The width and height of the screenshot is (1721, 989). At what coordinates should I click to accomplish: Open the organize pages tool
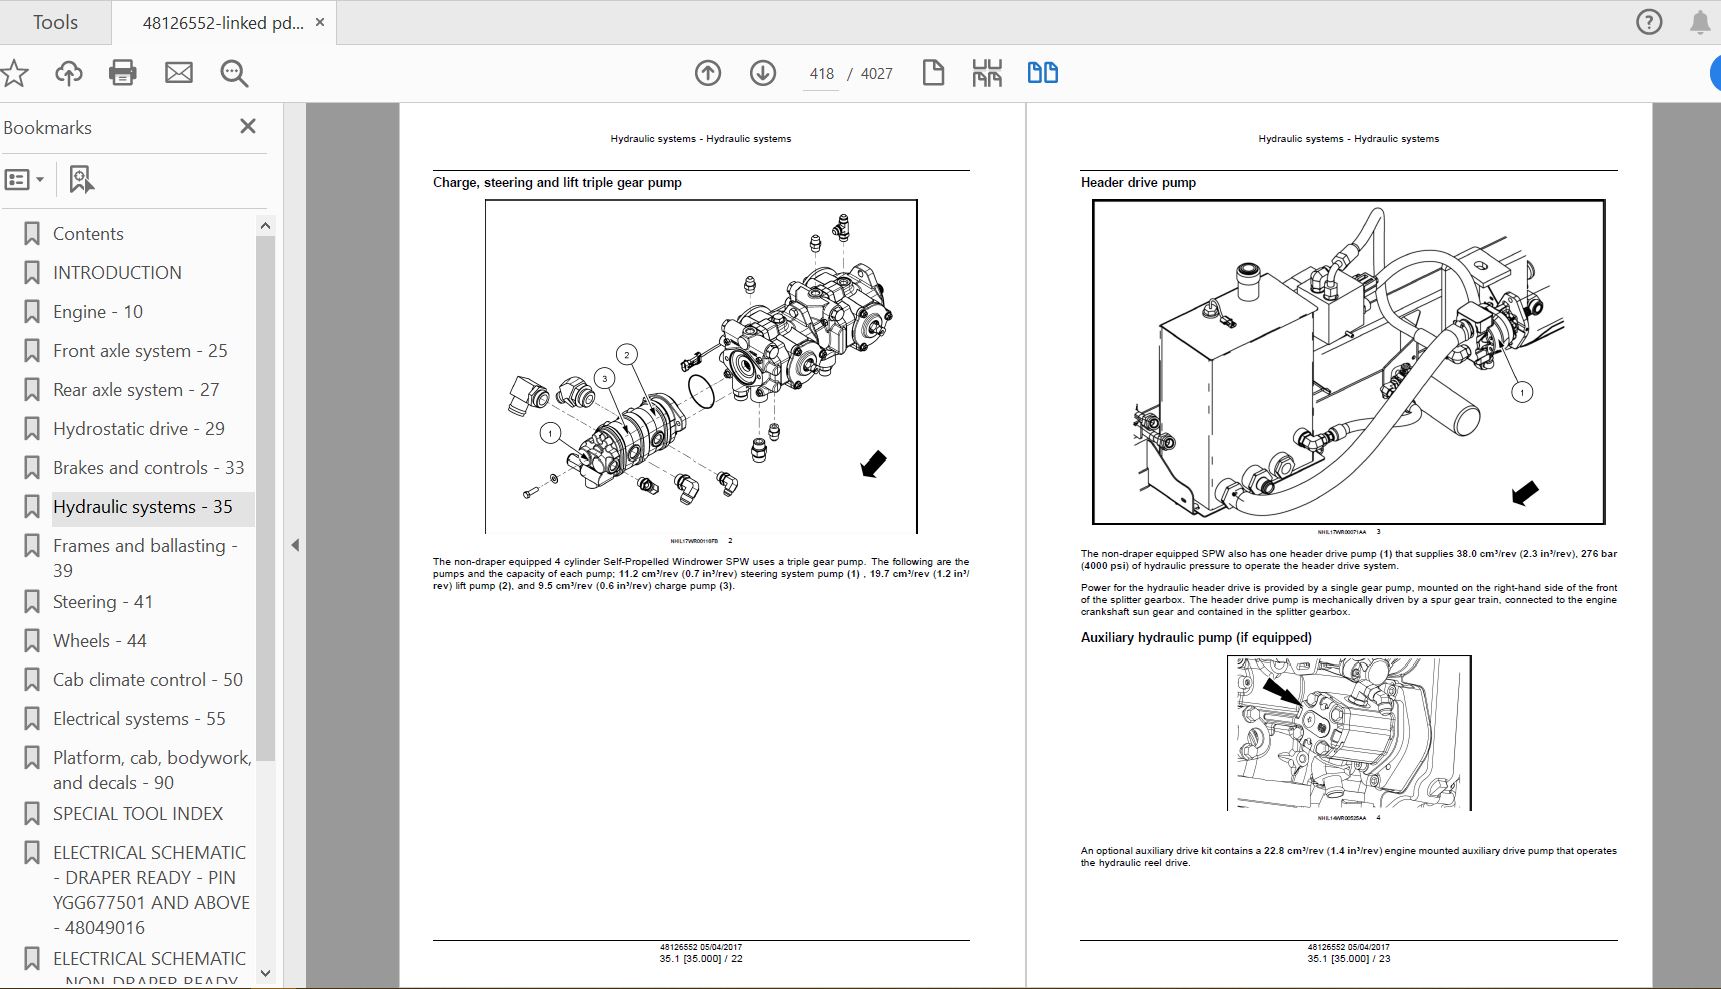[985, 73]
